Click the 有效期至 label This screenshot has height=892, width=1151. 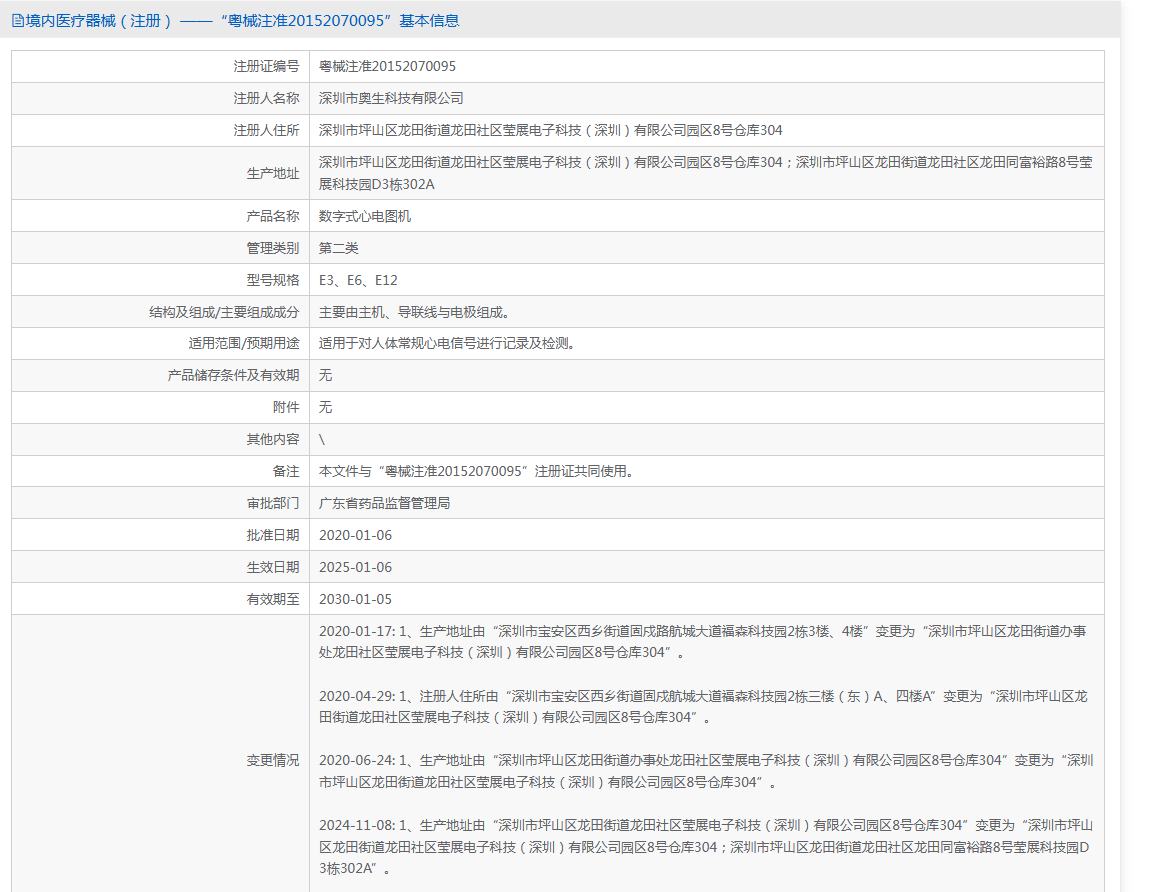pyautogui.click(x=273, y=600)
